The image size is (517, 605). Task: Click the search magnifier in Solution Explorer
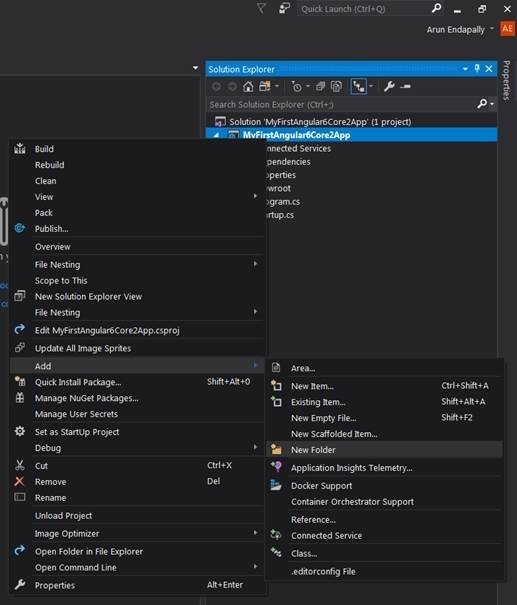pos(482,103)
